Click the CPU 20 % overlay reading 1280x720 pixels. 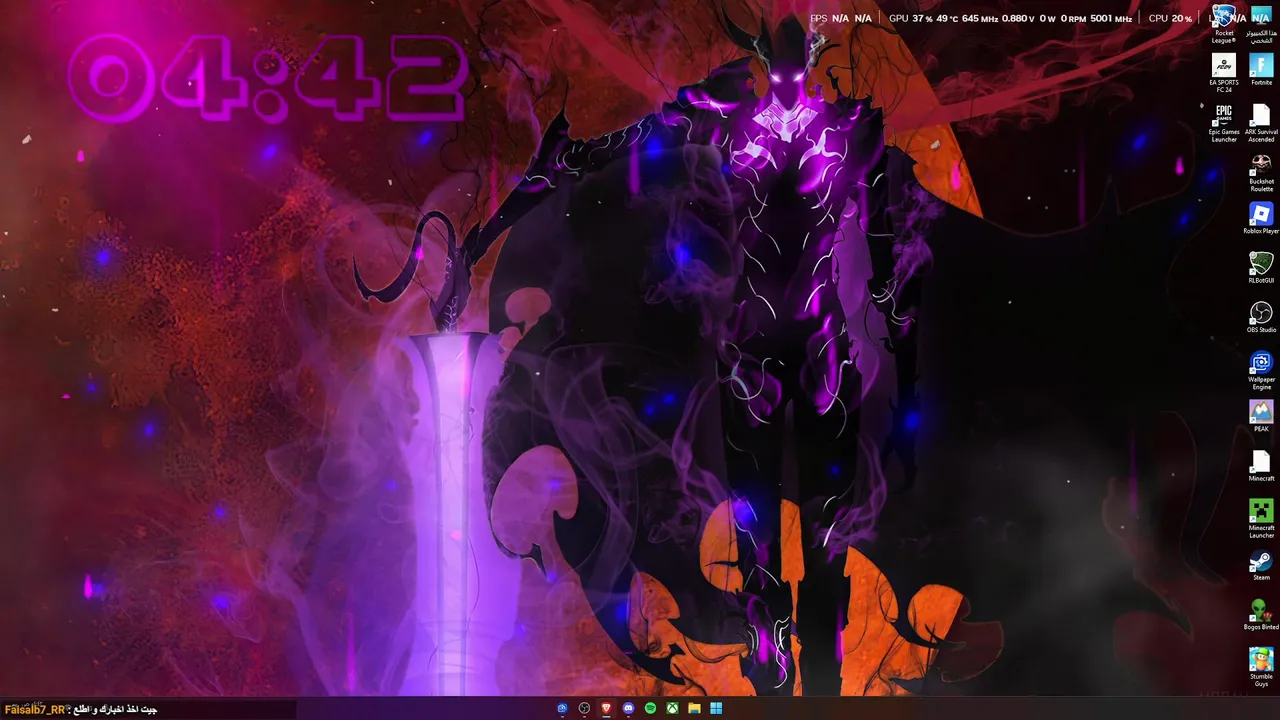(1170, 18)
